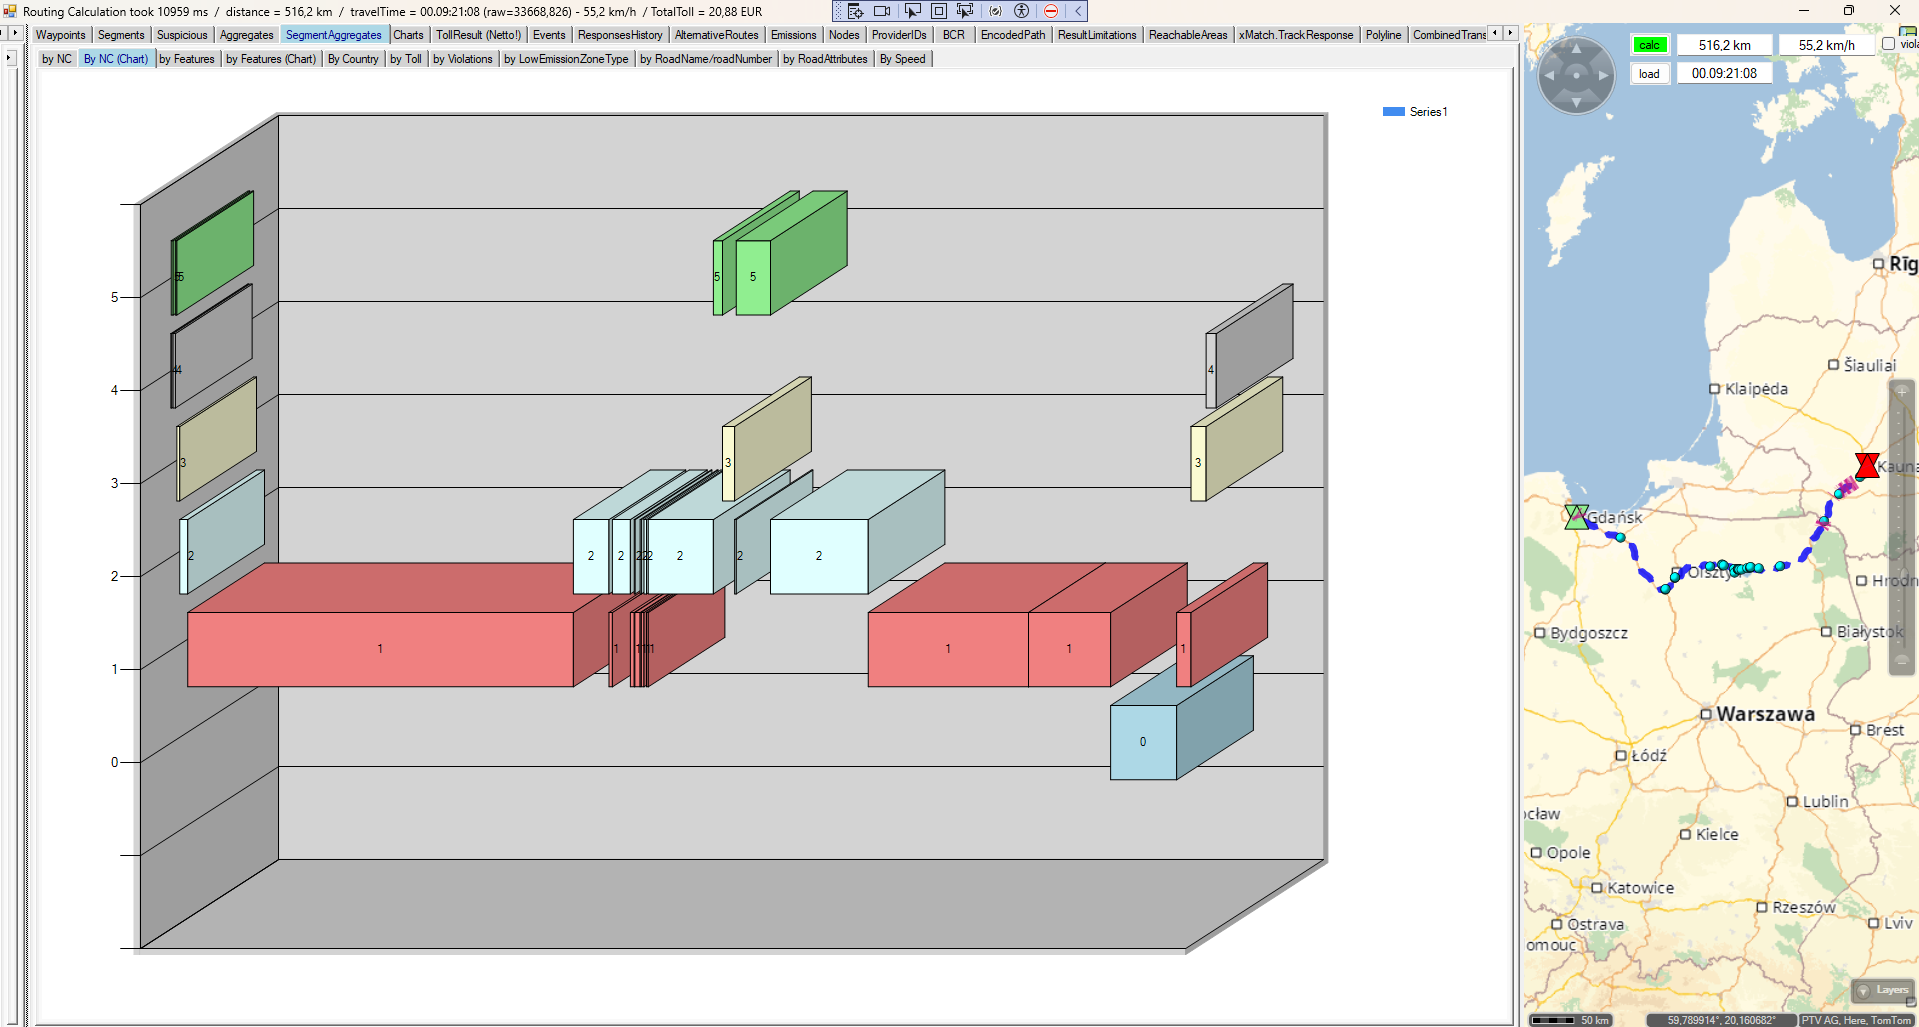Image resolution: width=1919 pixels, height=1027 pixels.
Task: Click the red destination marker near Kaunas
Action: click(1866, 465)
